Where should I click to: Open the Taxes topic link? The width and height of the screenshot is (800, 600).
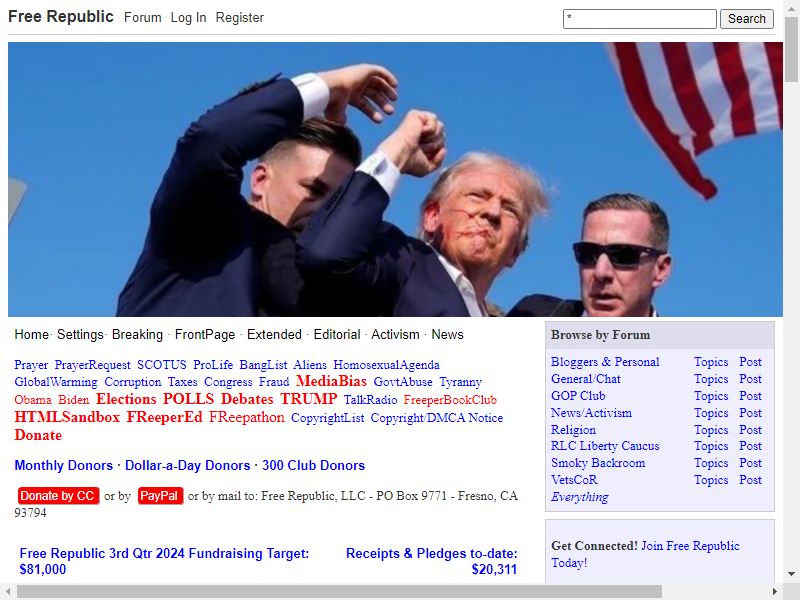182,382
